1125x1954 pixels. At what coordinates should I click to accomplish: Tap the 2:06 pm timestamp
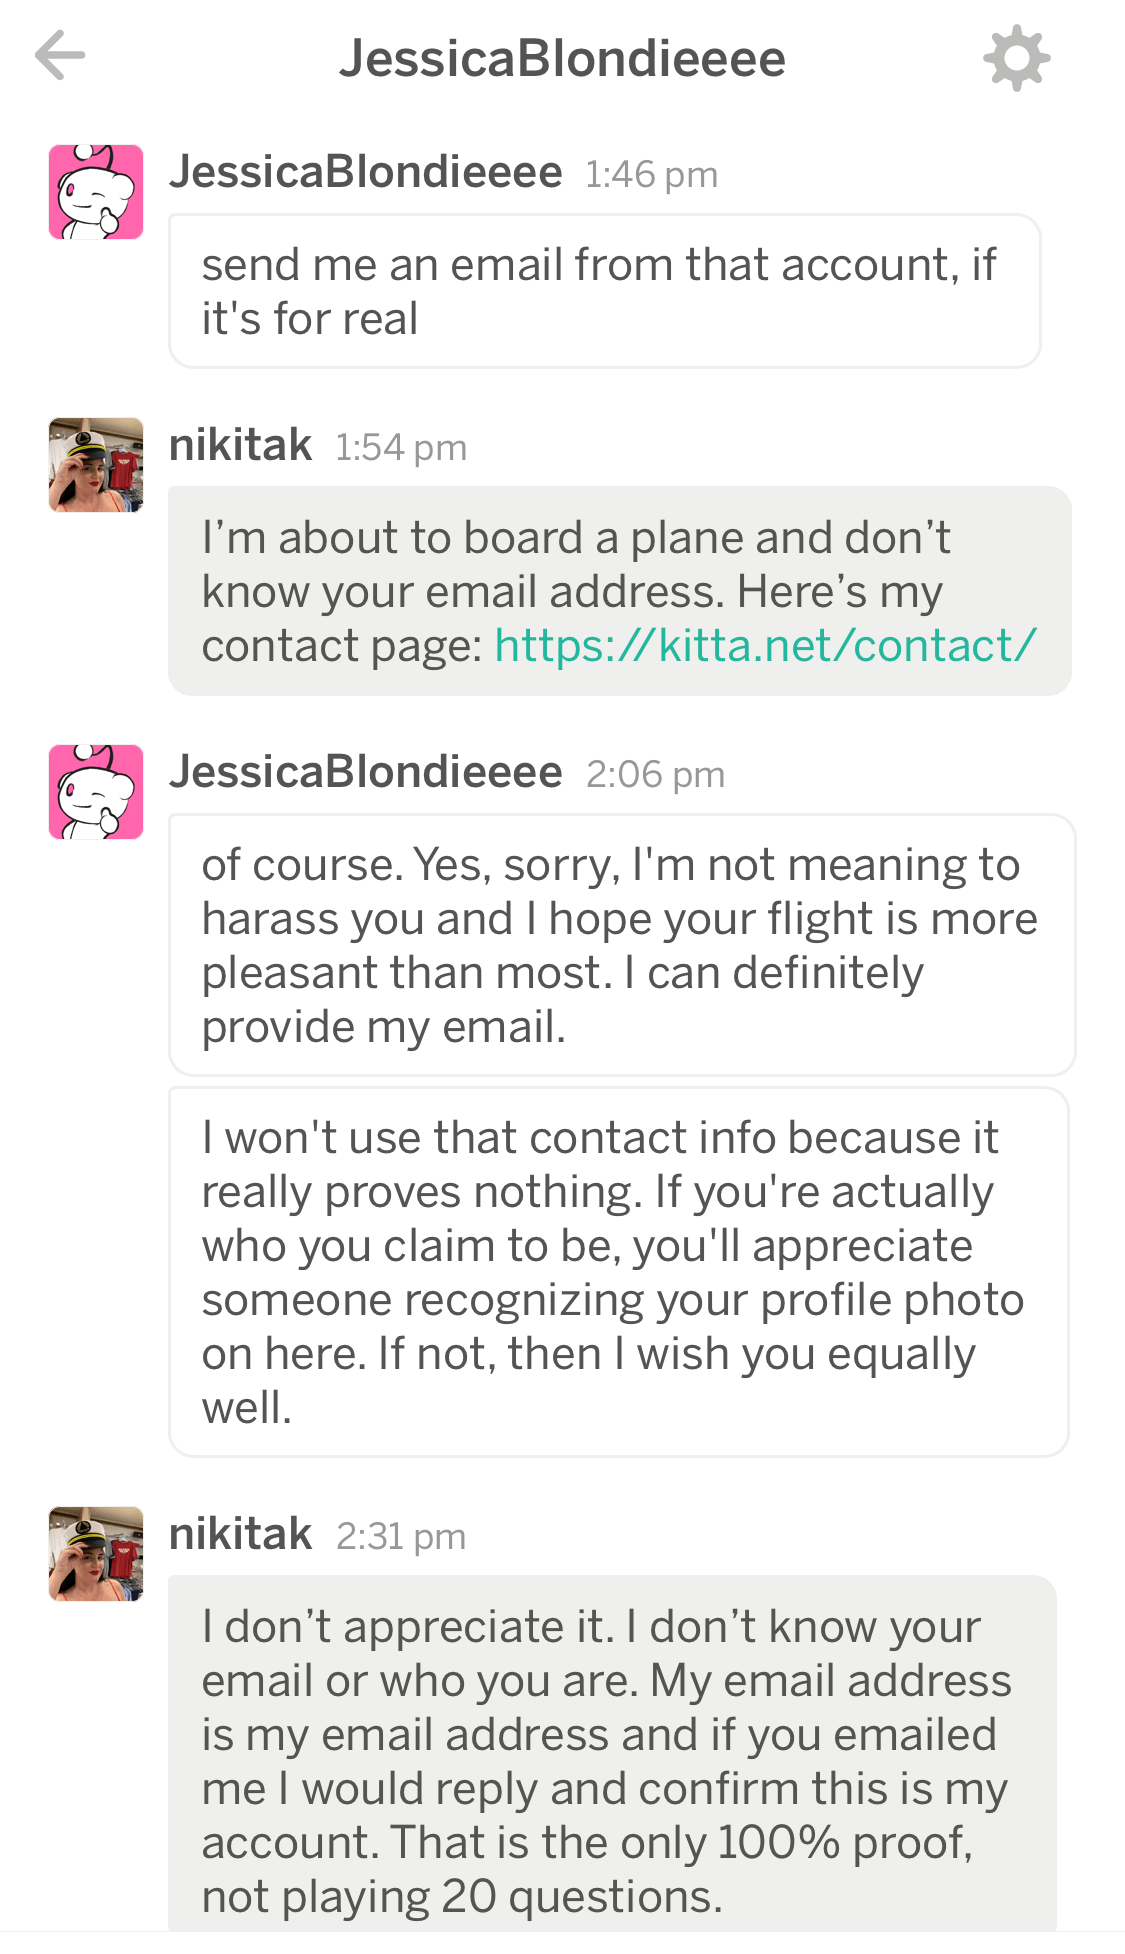tap(655, 775)
